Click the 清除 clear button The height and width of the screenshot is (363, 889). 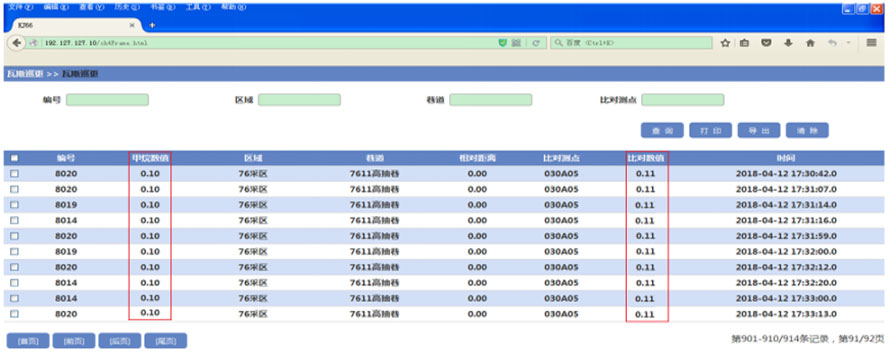807,131
